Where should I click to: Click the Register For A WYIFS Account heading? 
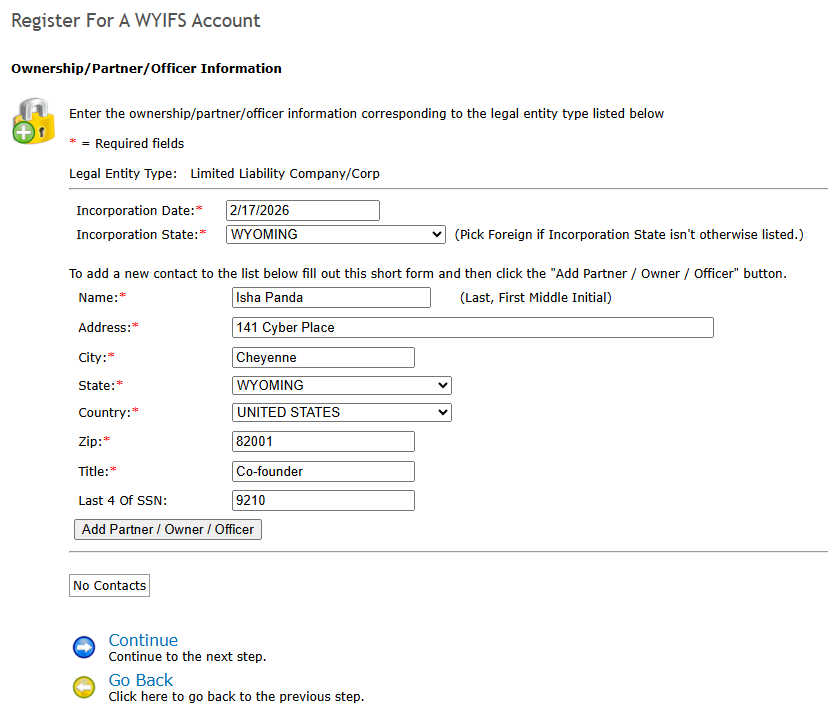click(136, 20)
